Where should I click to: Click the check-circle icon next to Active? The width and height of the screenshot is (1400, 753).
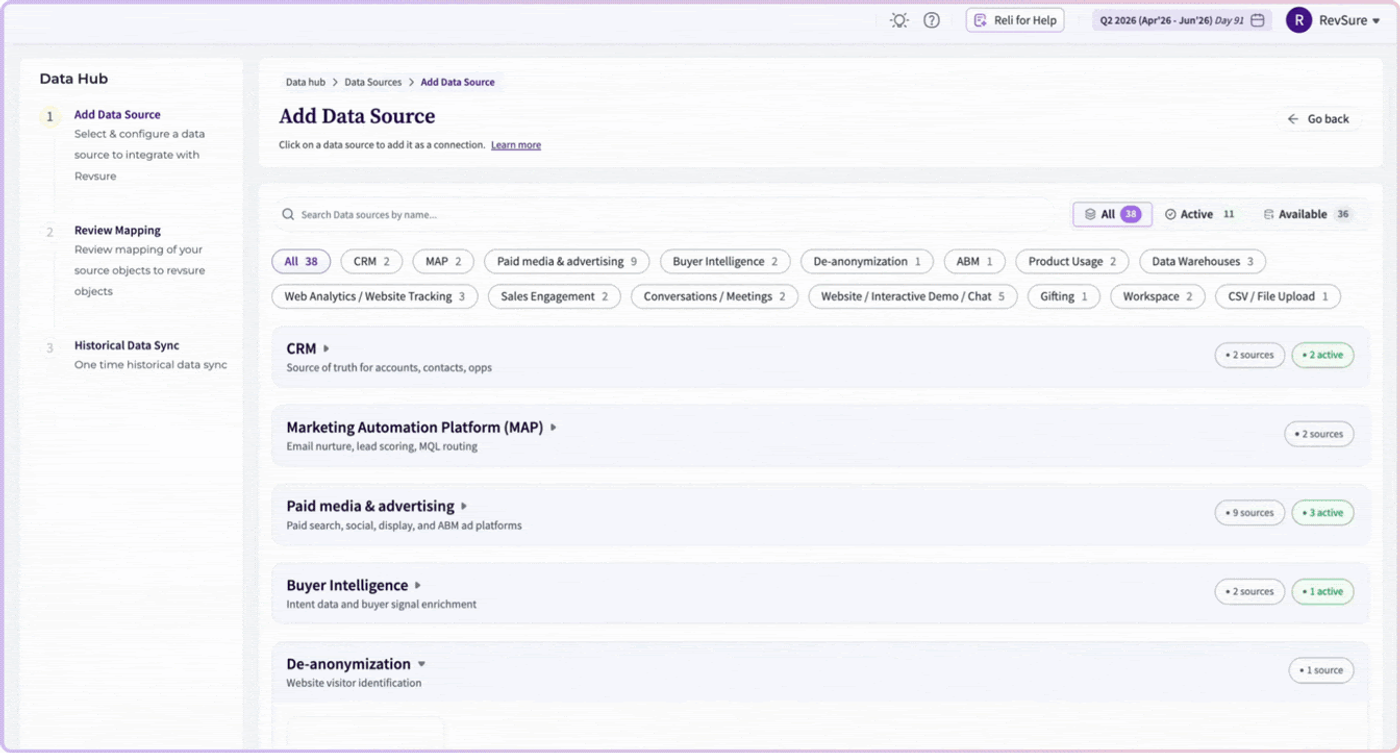[x=1170, y=214]
